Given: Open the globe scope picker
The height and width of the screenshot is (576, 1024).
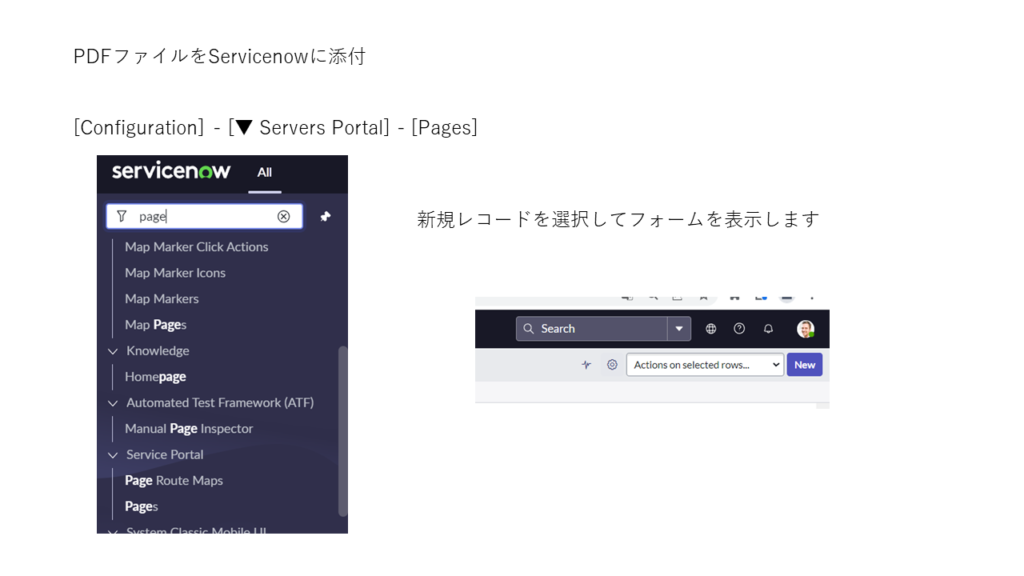Looking at the screenshot, I should pos(711,328).
